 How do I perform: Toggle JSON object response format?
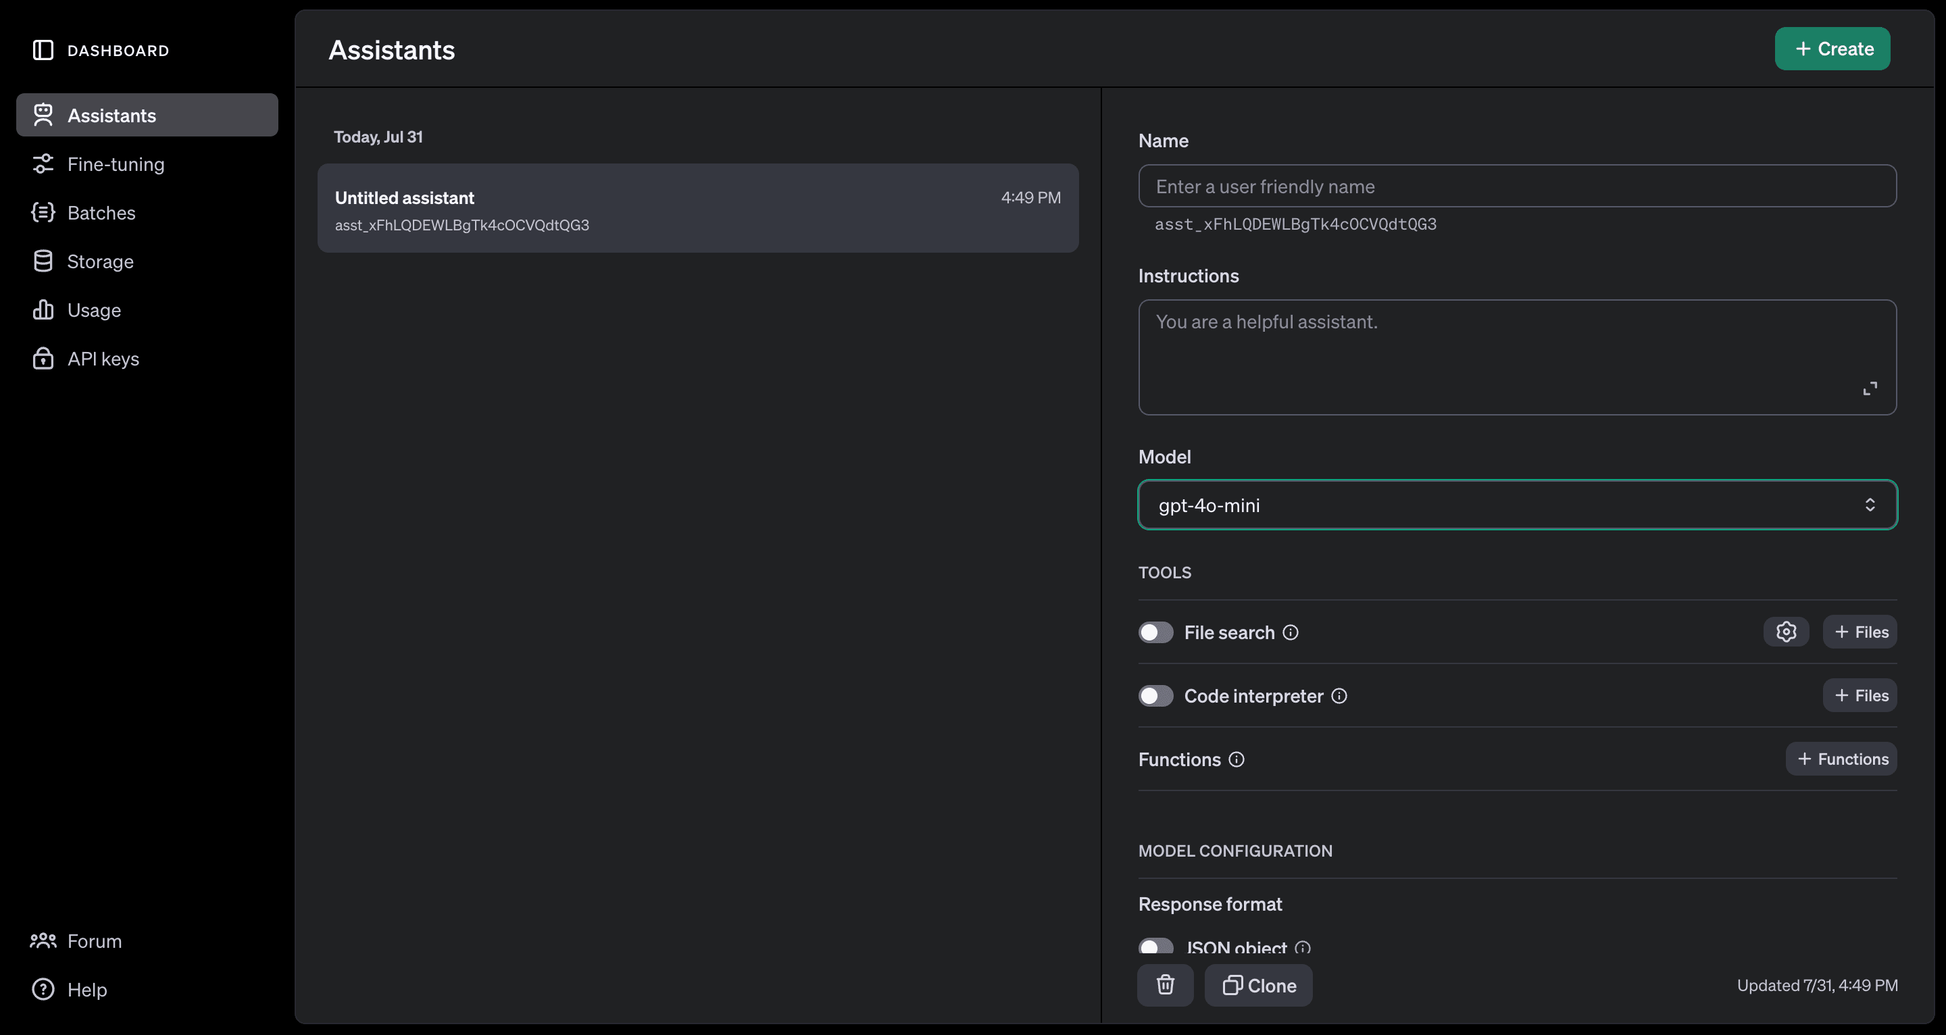1155,946
